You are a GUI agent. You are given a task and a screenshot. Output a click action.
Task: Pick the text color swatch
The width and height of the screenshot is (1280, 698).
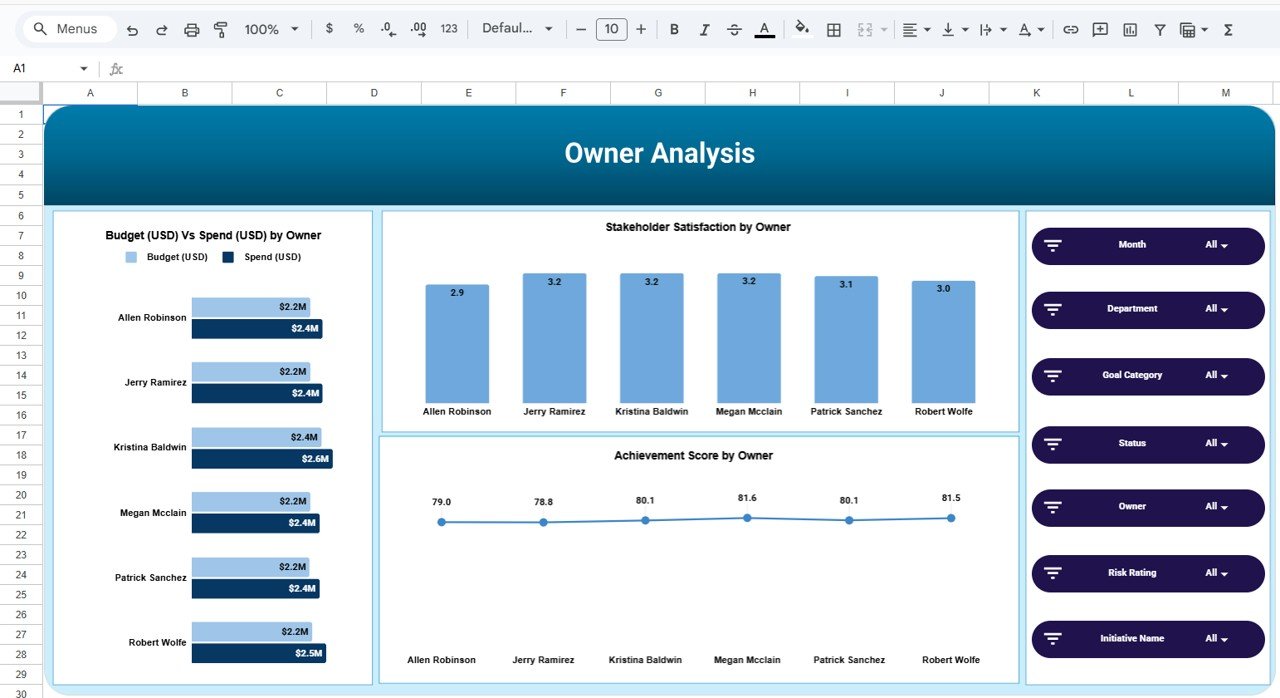click(x=764, y=29)
